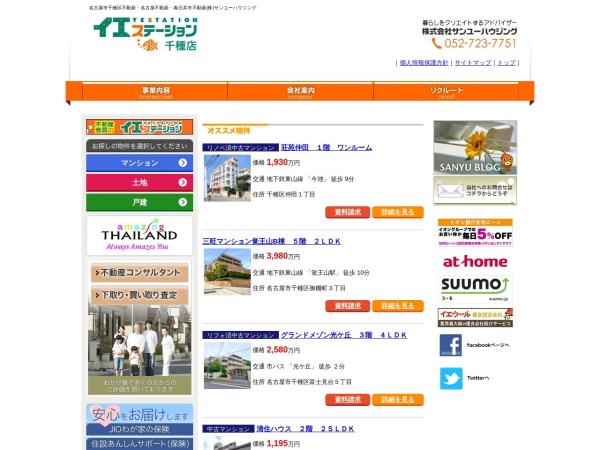Click 詳細を見る for グランドメゾン光ケ丘 listing
600x450 pixels.
pos(398,399)
